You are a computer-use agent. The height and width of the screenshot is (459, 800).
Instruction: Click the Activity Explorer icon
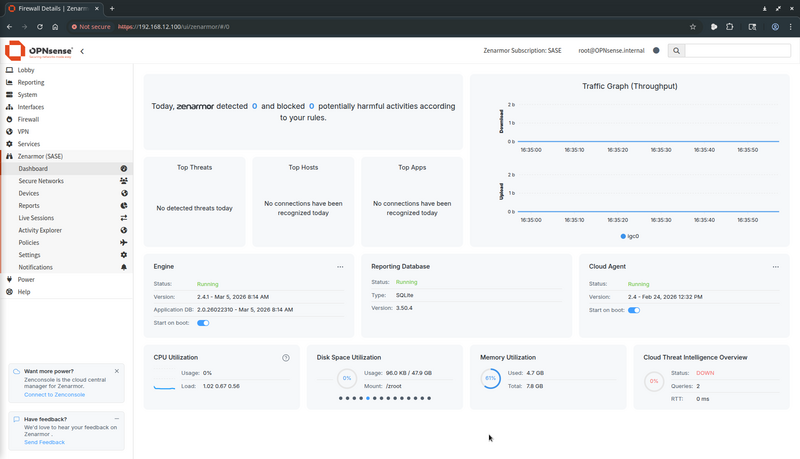tap(124, 230)
